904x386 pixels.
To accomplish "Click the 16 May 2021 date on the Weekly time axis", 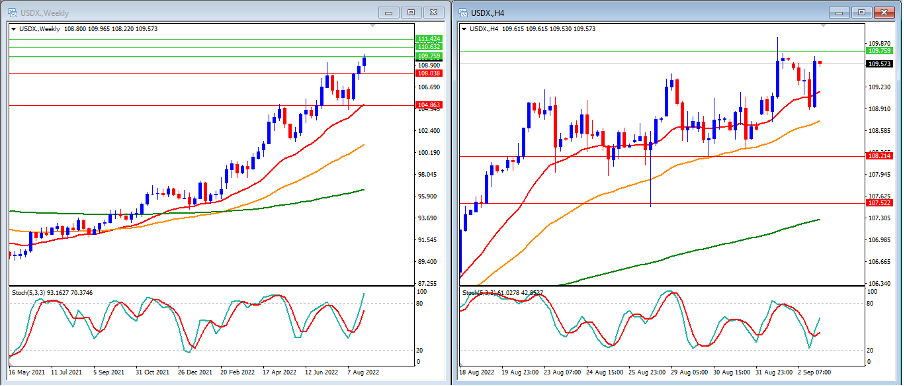I will click(26, 373).
